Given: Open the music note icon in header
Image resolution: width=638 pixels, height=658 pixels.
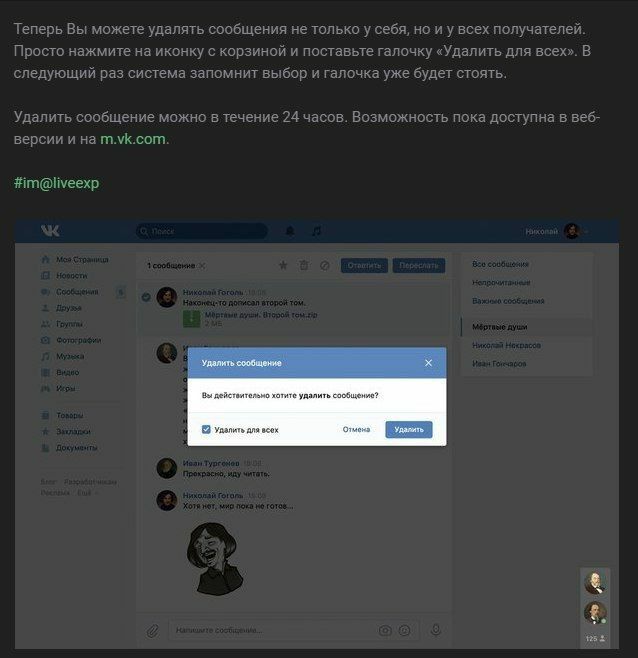Looking at the screenshot, I should [316, 231].
